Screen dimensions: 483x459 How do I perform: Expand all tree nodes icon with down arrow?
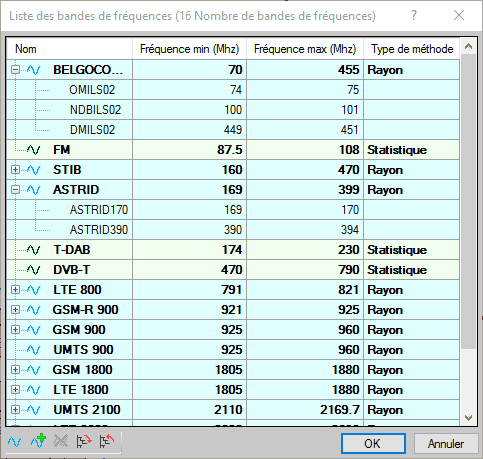pos(84,441)
